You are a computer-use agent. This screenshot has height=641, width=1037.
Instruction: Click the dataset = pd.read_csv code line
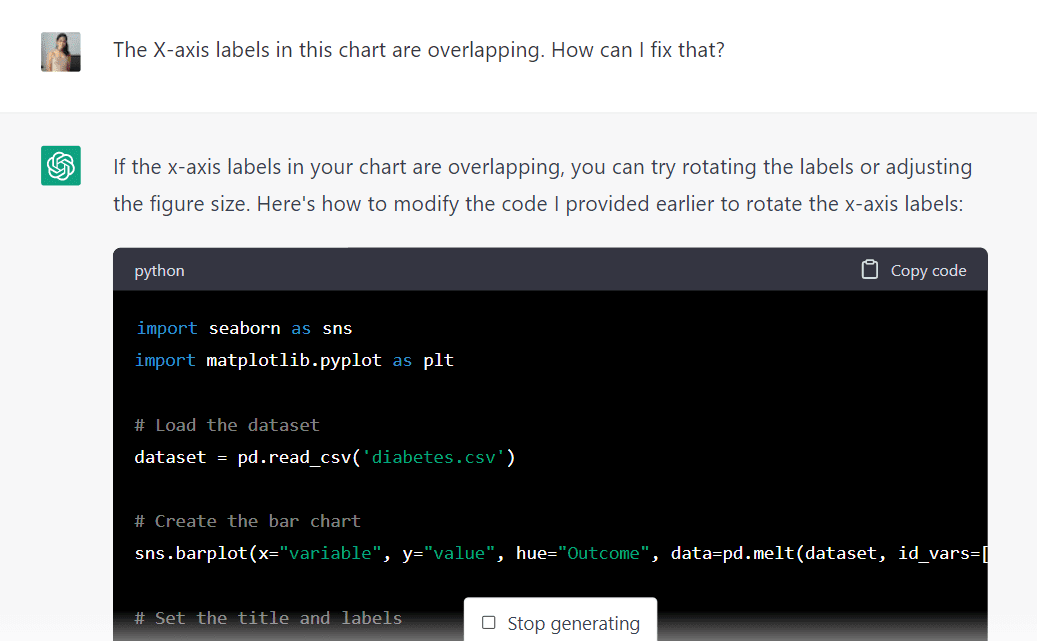coord(325,457)
